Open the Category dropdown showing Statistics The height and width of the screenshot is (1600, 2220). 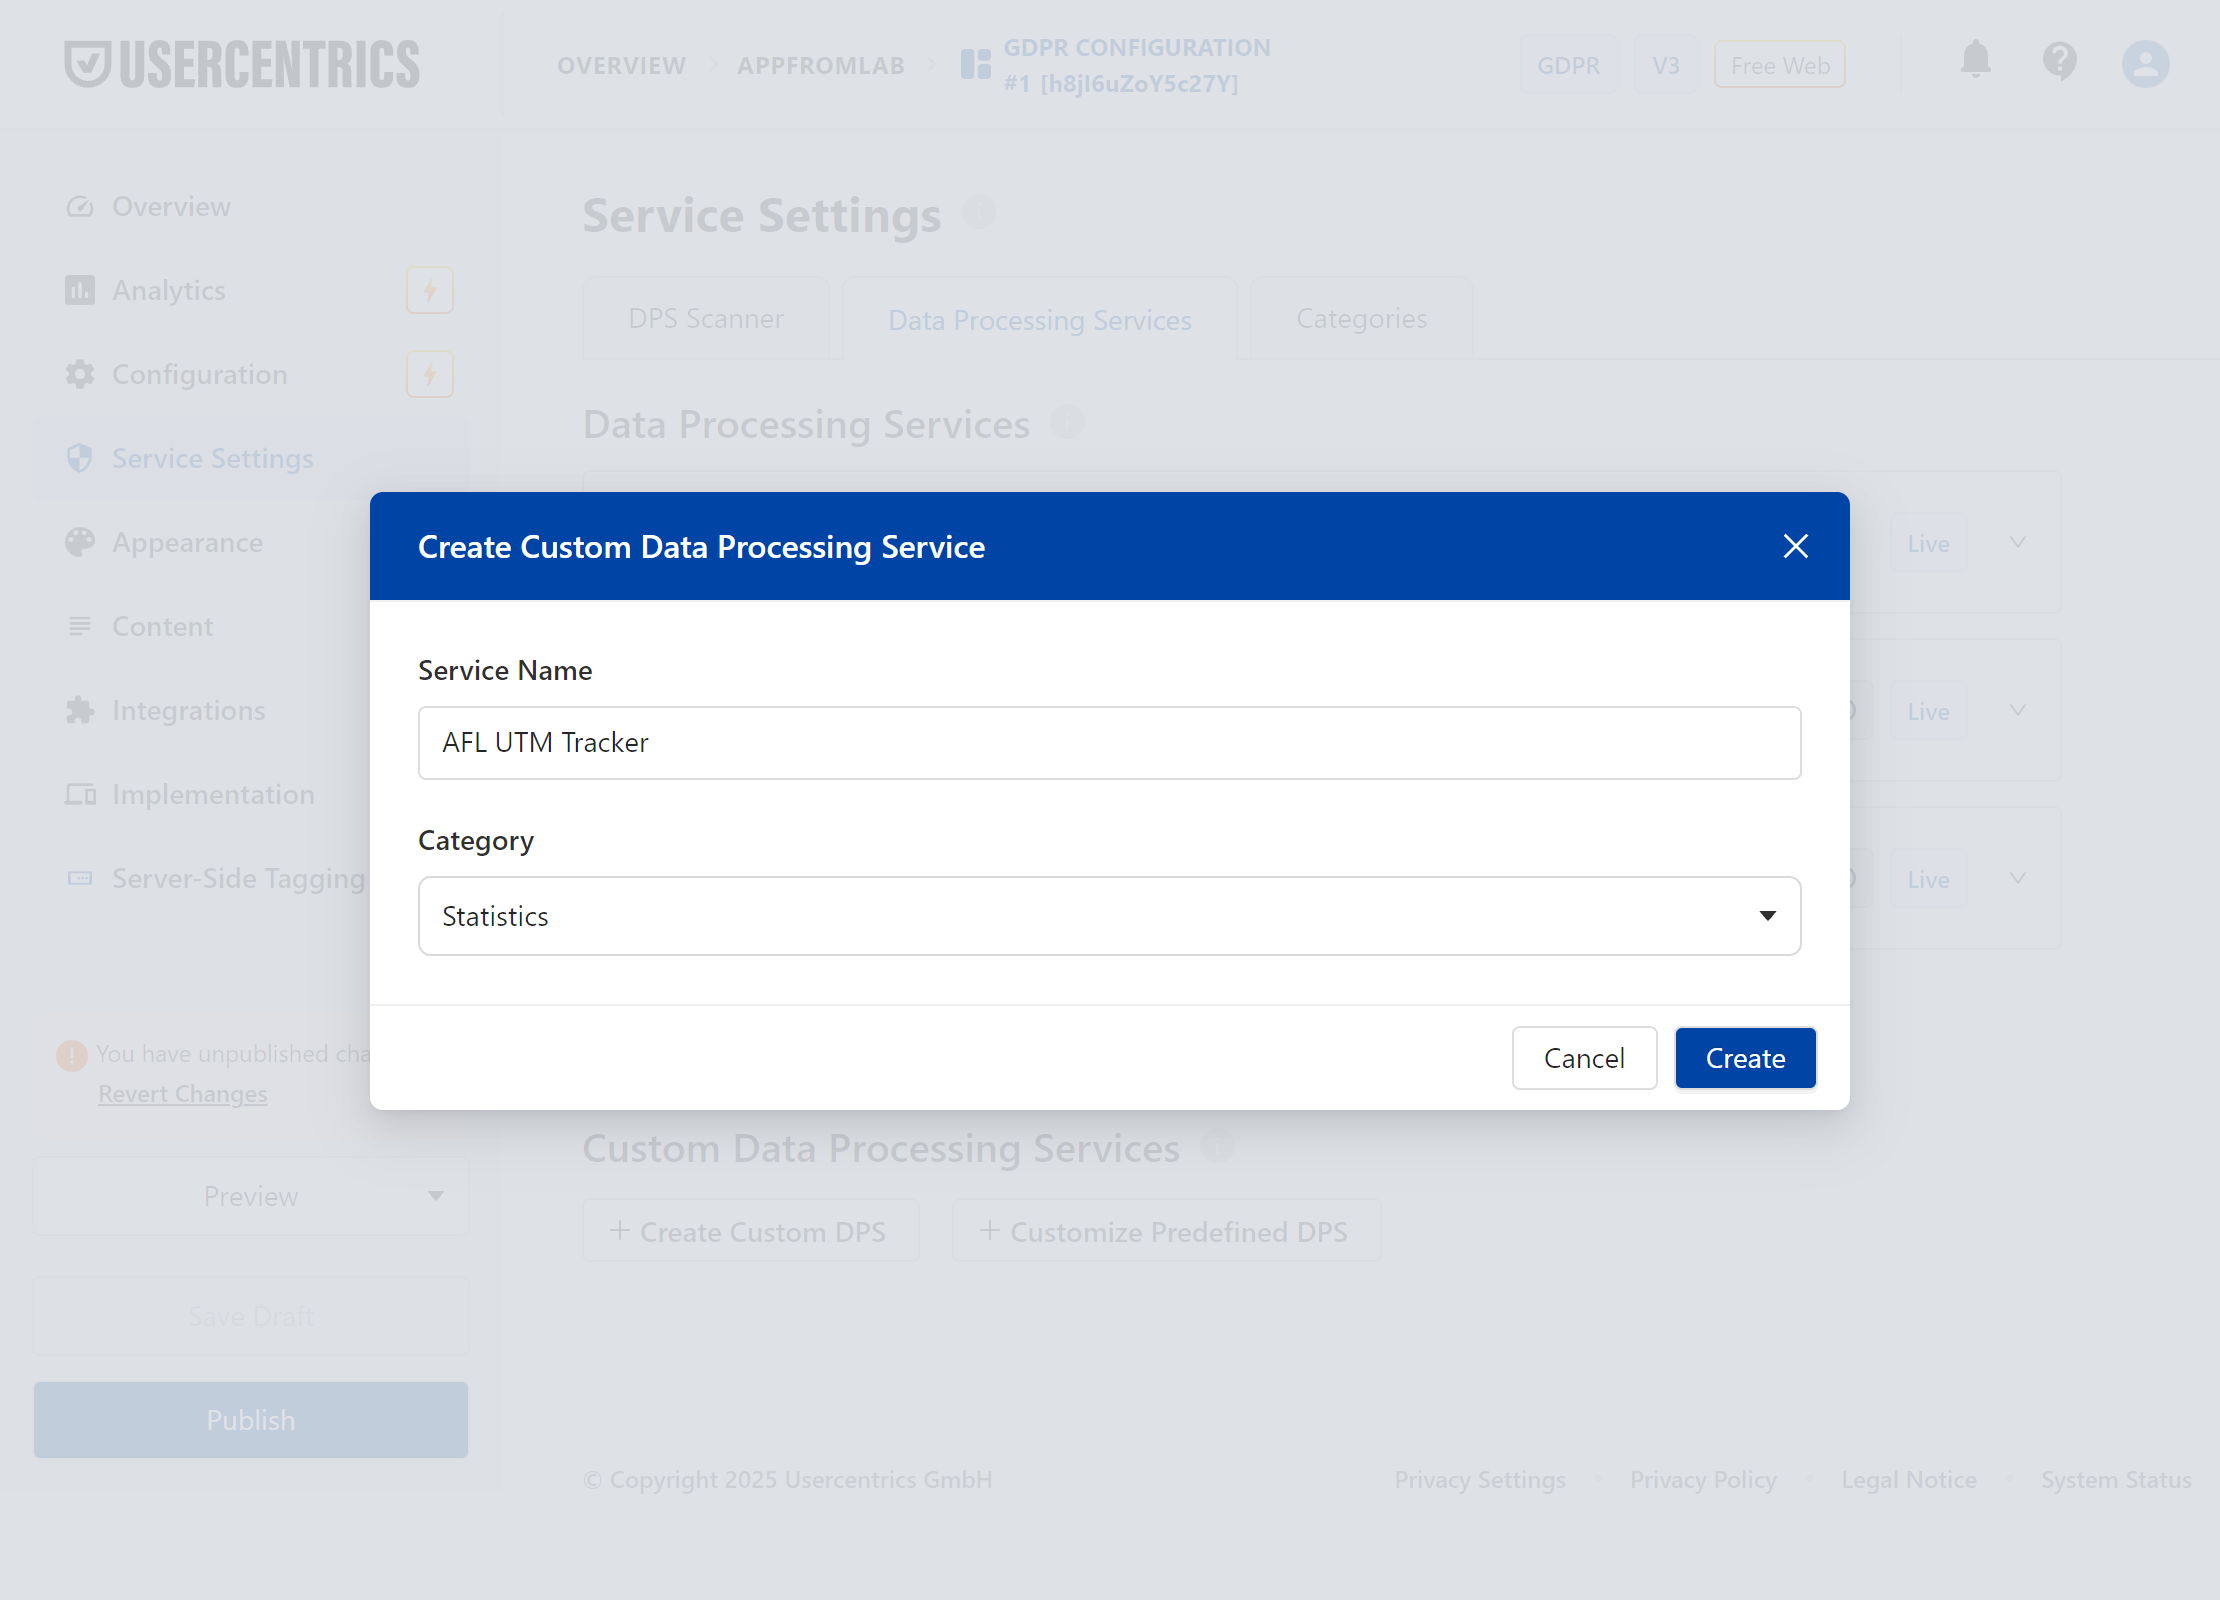[x=1110, y=916]
